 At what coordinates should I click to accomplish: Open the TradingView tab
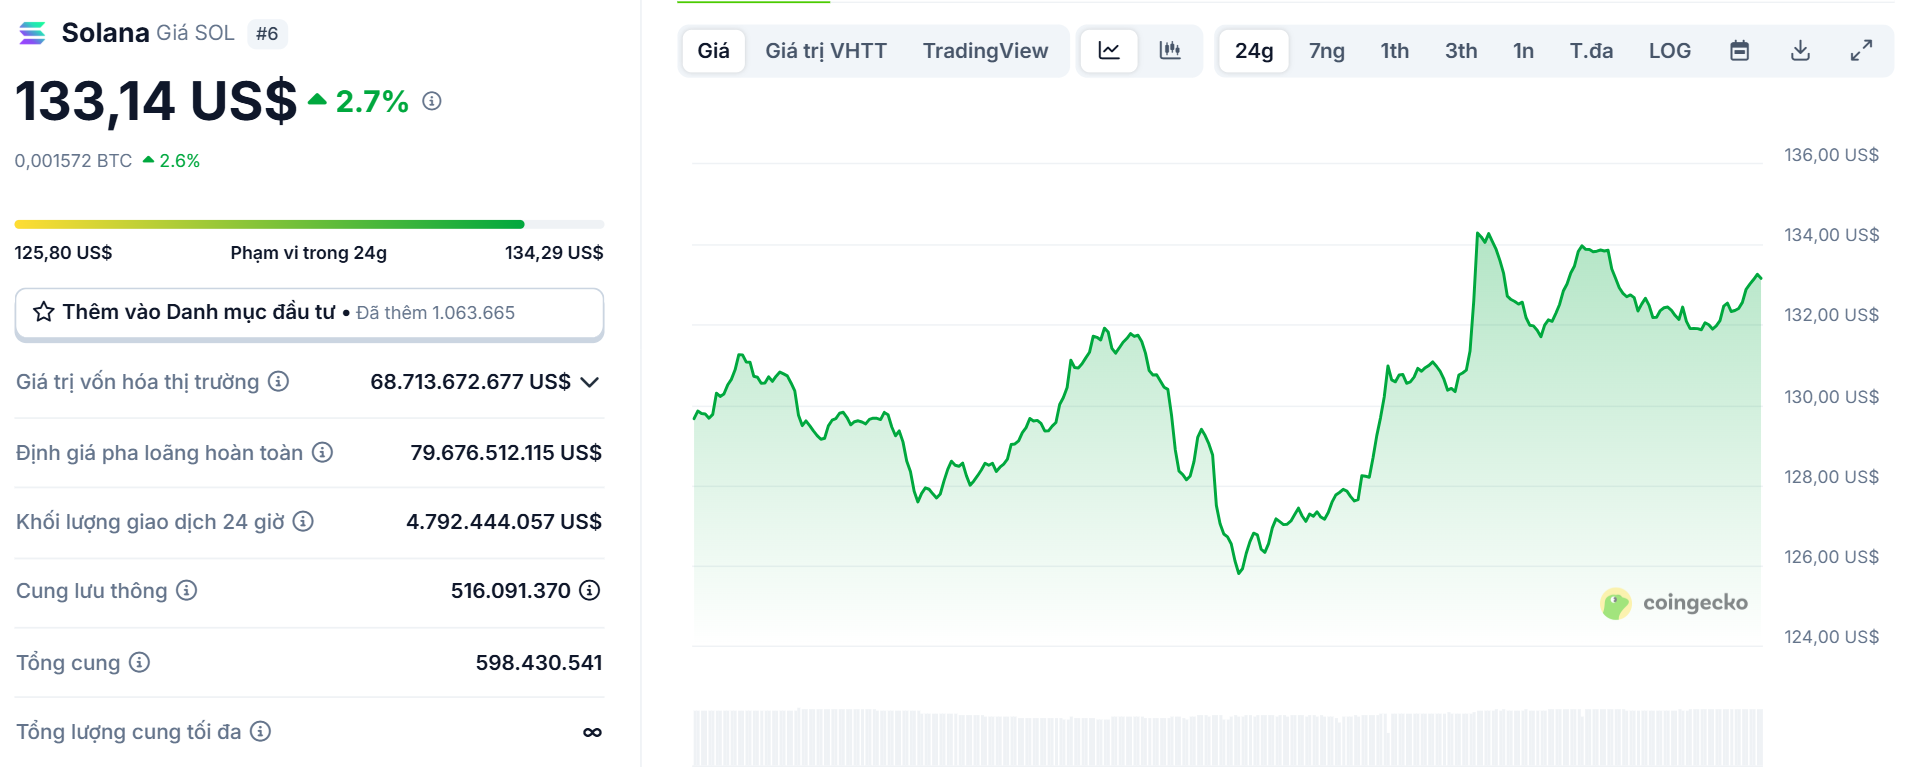985,51
